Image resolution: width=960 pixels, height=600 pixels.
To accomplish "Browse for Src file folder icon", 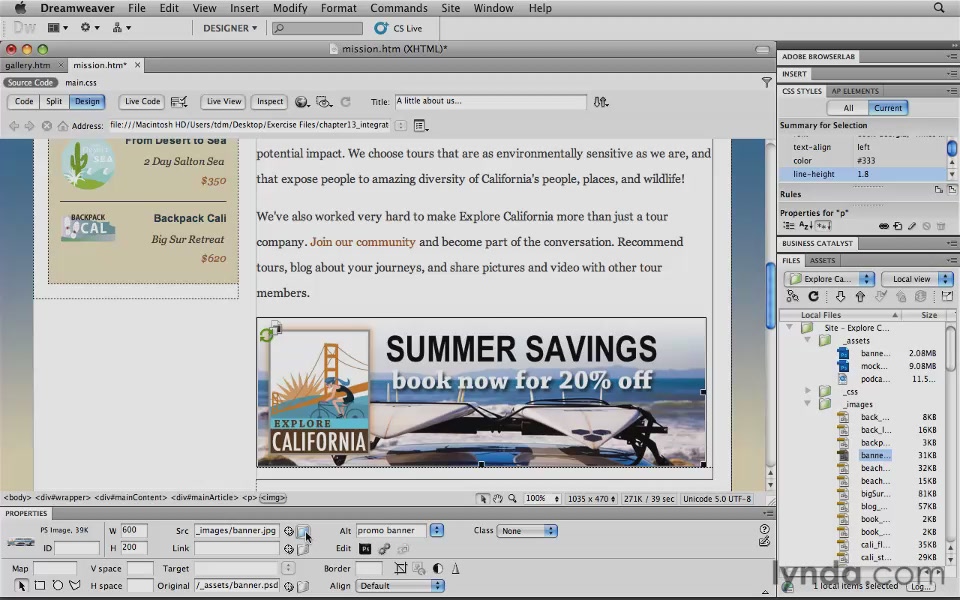I will pos(303,531).
